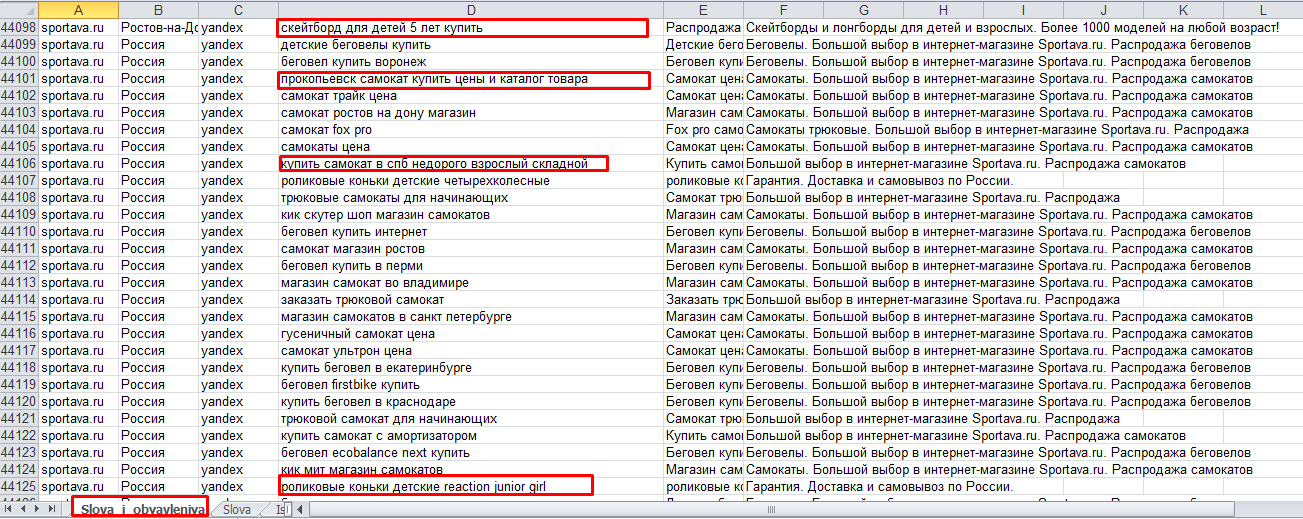Go to the first sheet with the navigation arrow

[x=10, y=509]
